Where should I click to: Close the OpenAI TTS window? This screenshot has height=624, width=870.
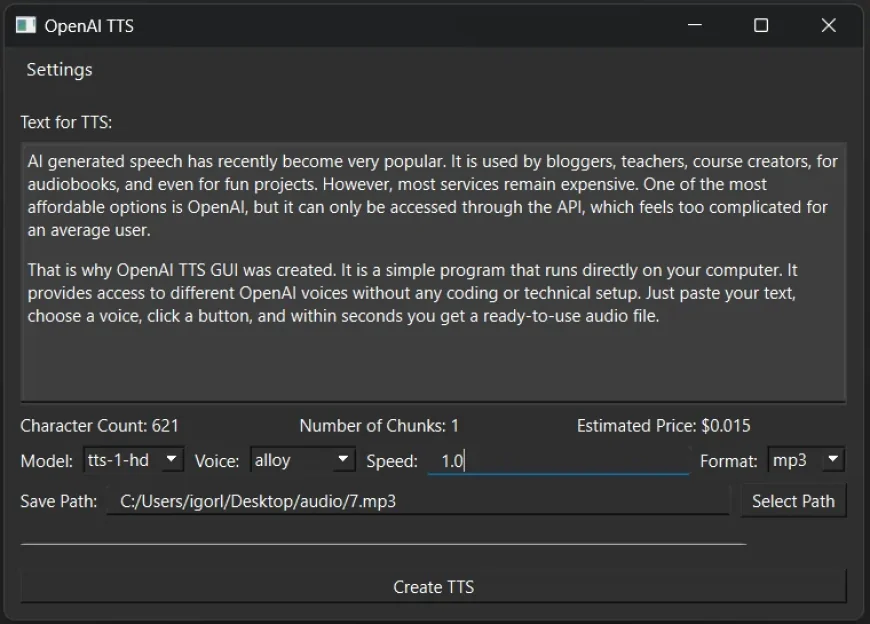click(828, 25)
